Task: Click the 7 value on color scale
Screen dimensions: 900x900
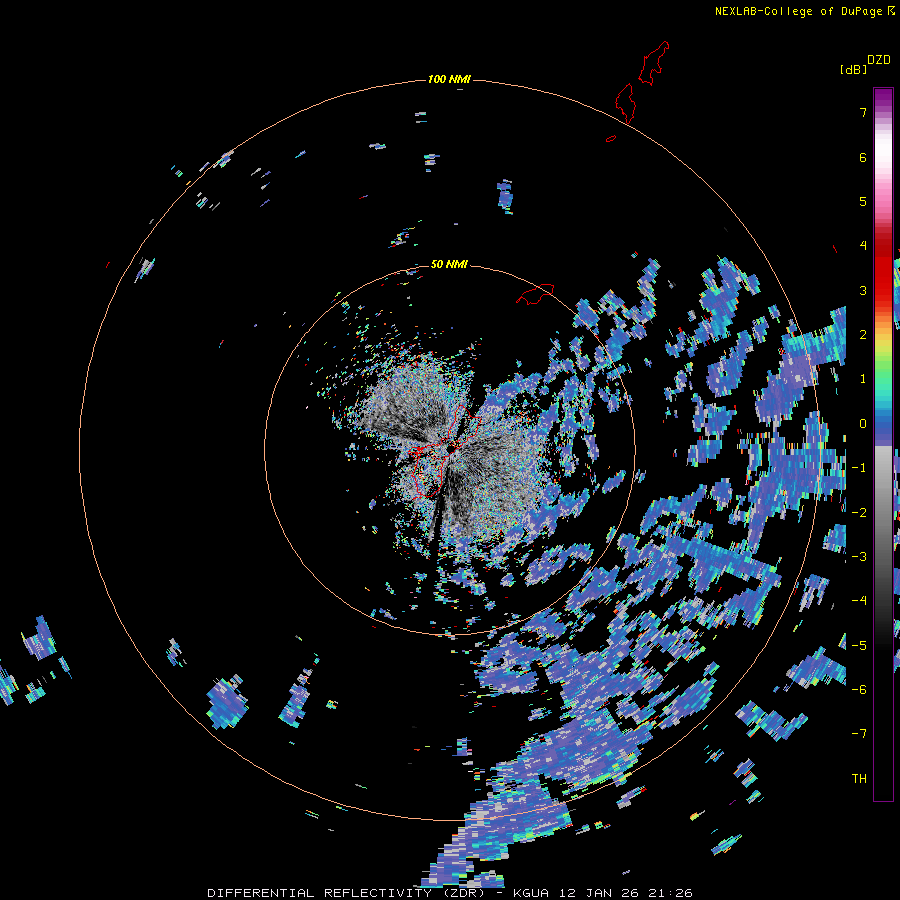Action: 863,112
